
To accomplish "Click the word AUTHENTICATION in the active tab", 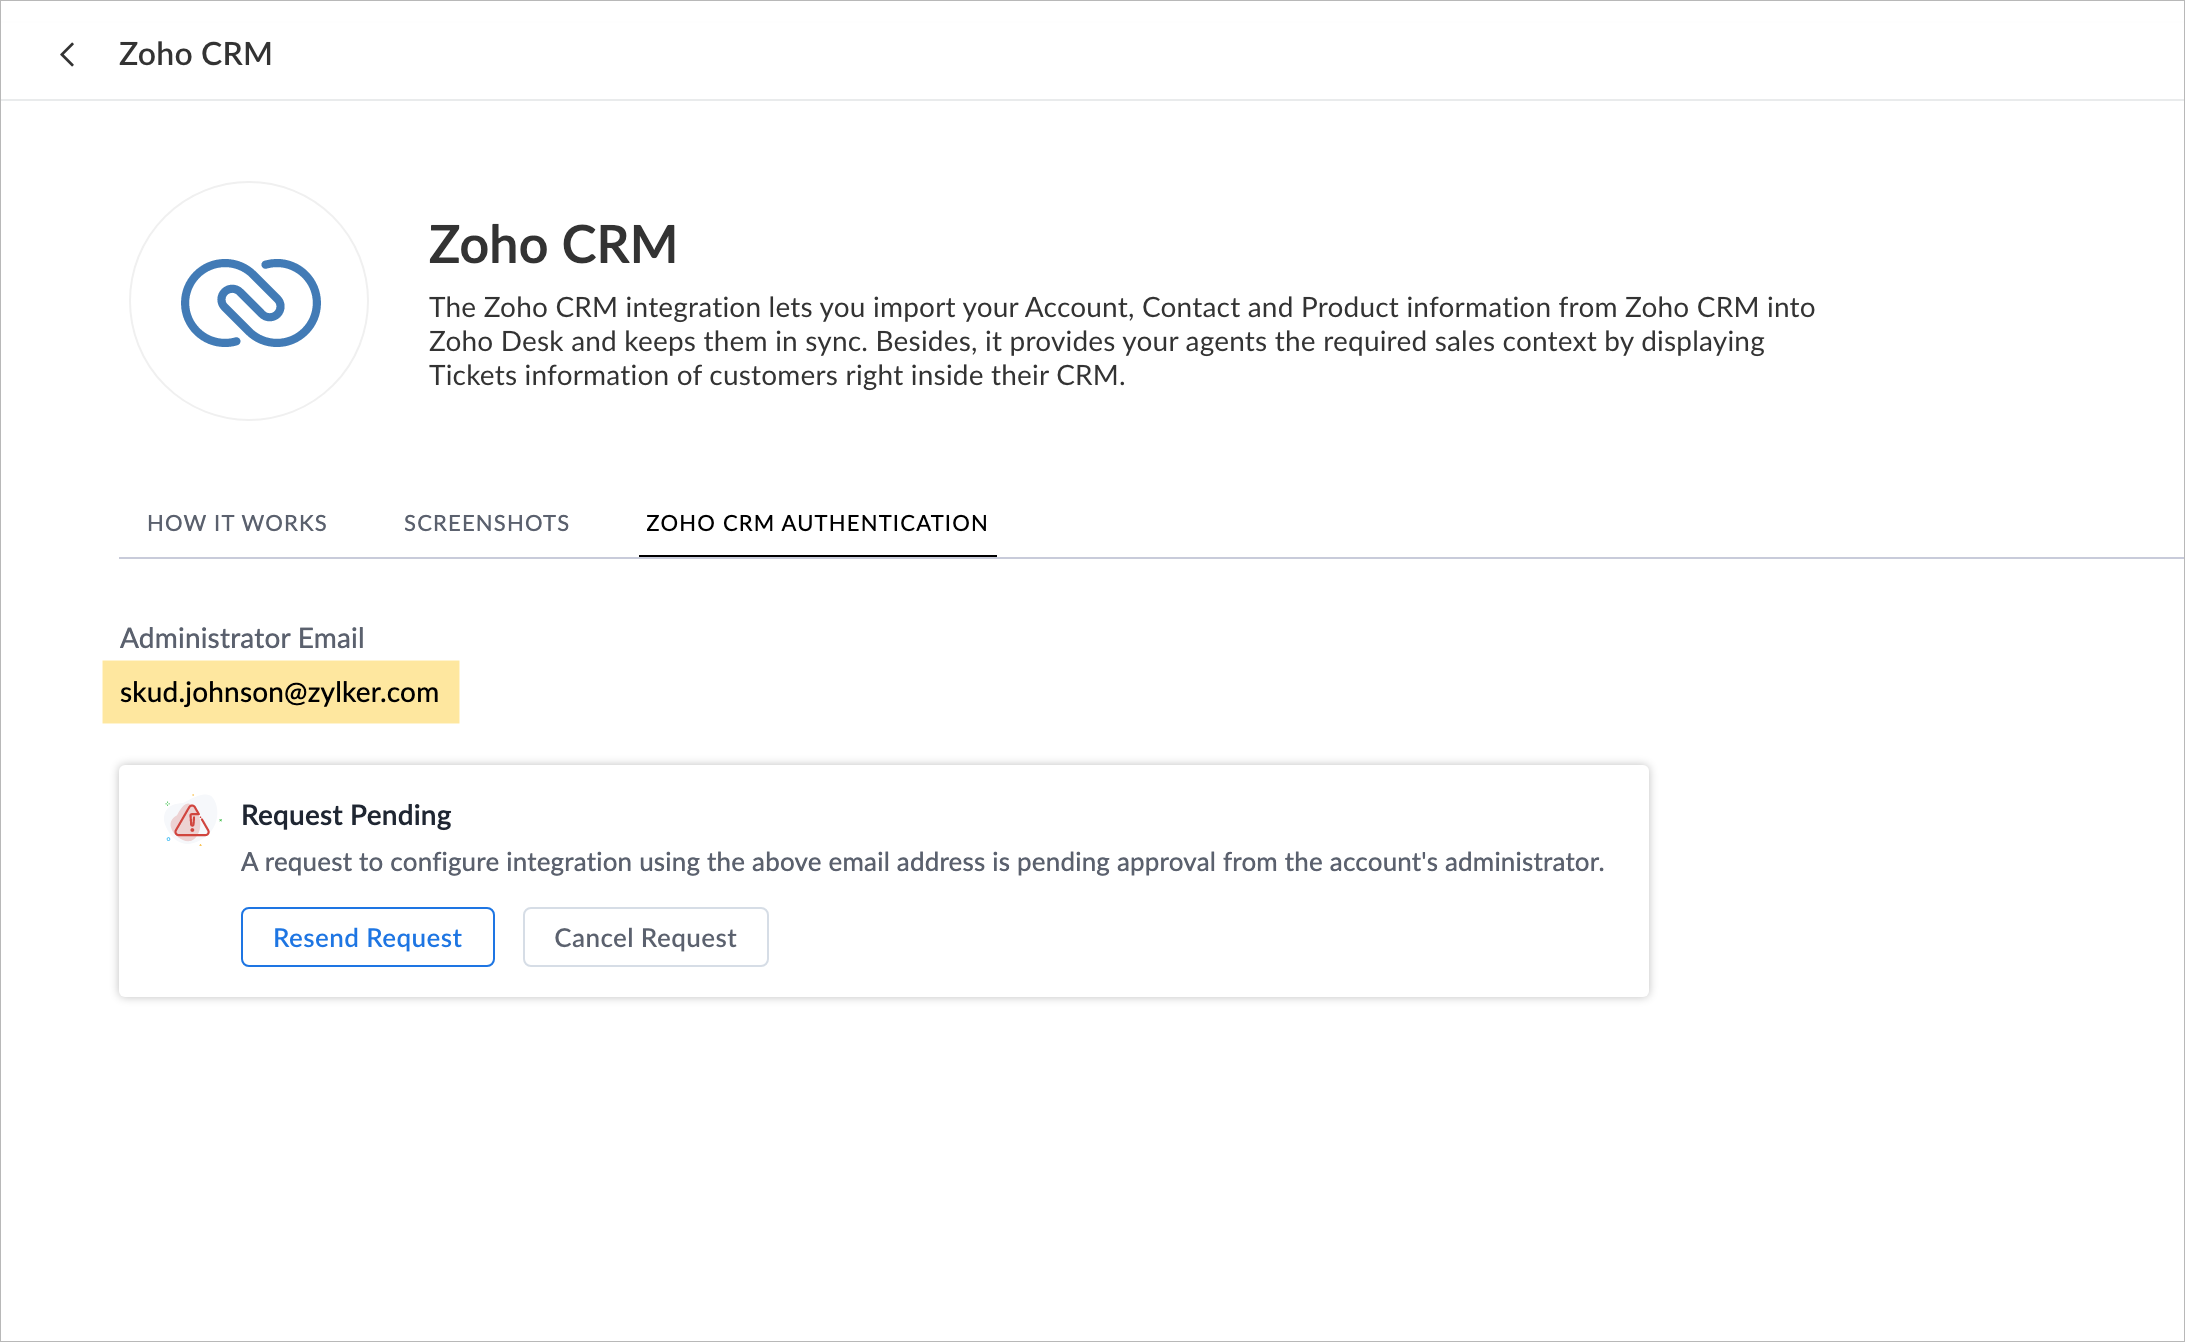I will click(884, 523).
